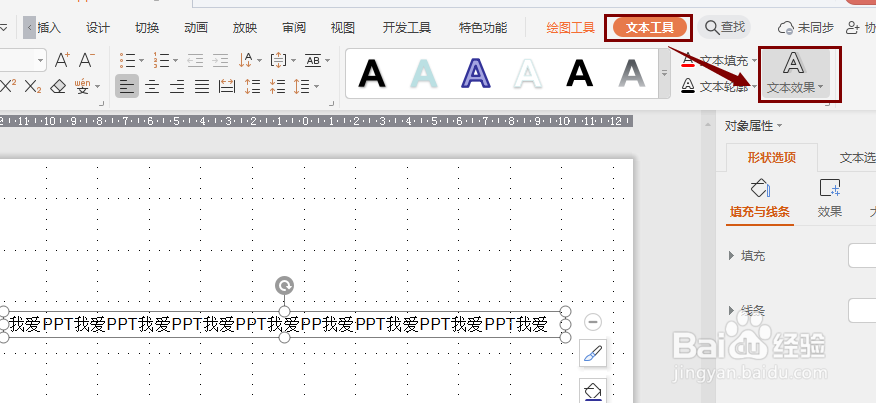876x403 pixels.
Task: Toggle distributed alignment
Action: click(227, 87)
